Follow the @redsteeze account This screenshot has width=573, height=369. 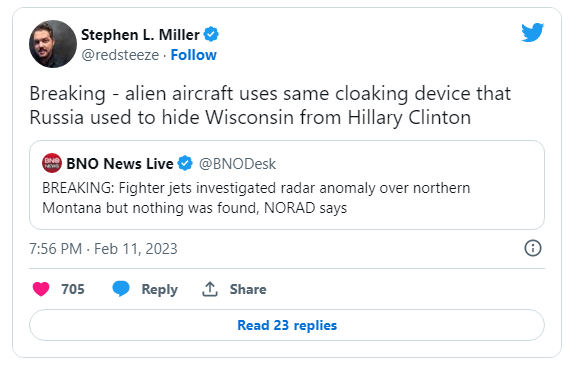tap(193, 55)
